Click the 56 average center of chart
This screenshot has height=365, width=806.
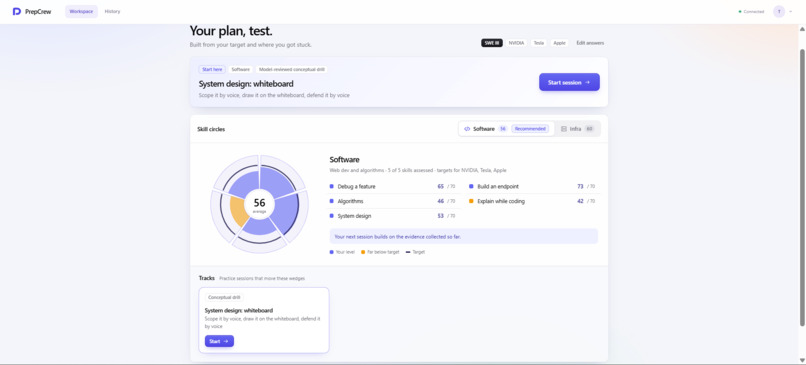[x=260, y=205]
